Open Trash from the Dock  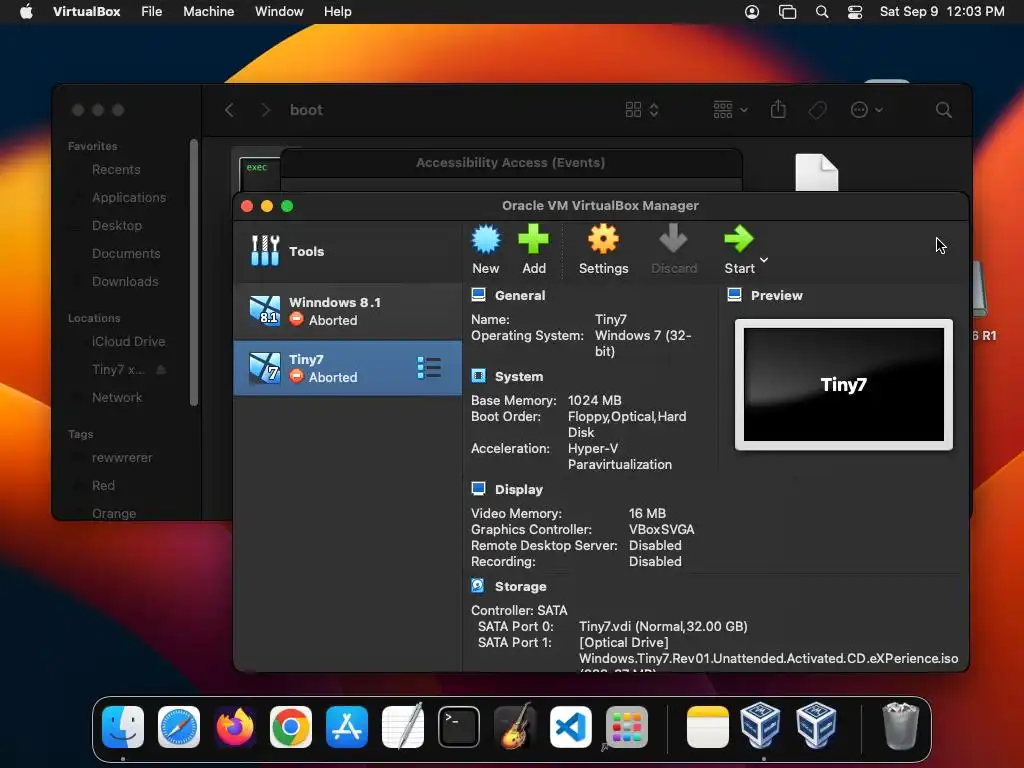(x=901, y=726)
